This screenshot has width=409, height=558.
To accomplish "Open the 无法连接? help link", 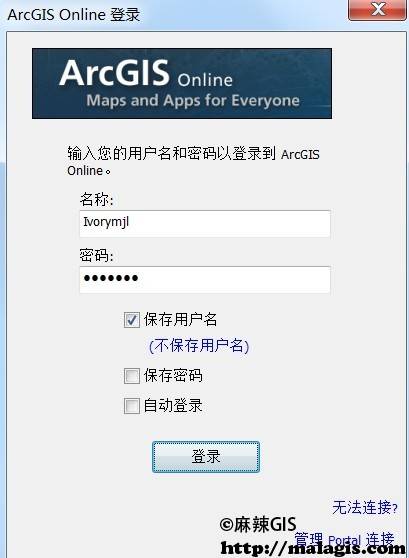I will [x=365, y=507].
